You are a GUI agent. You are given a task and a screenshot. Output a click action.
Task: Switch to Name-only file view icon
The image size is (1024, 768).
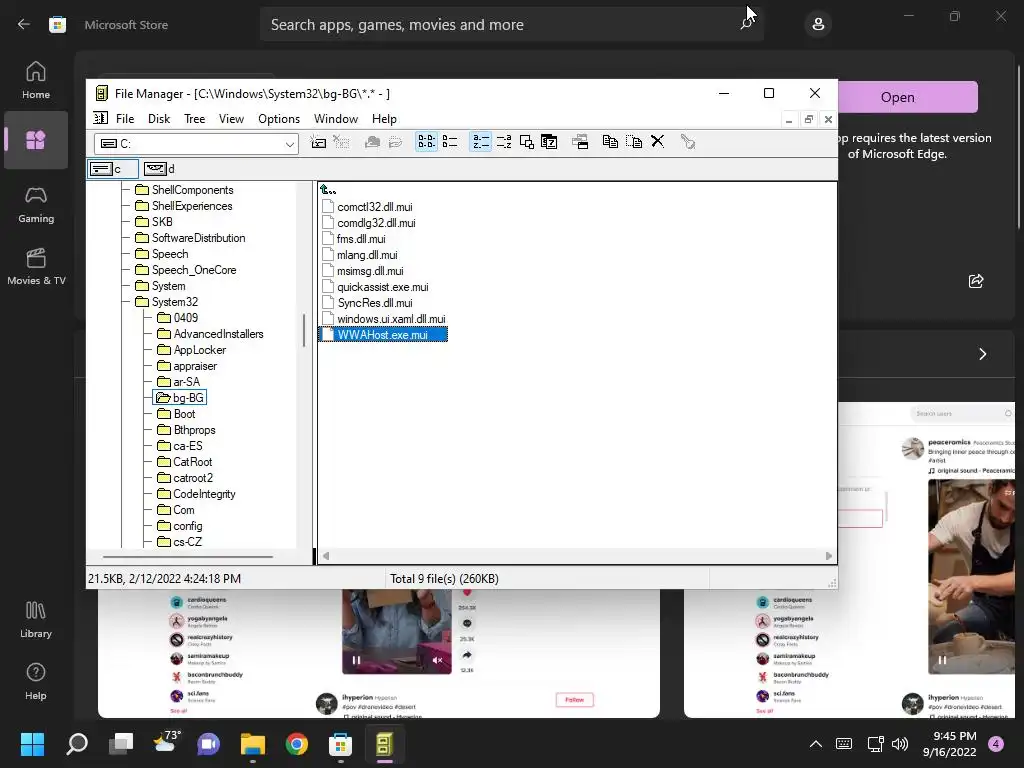(x=426, y=142)
